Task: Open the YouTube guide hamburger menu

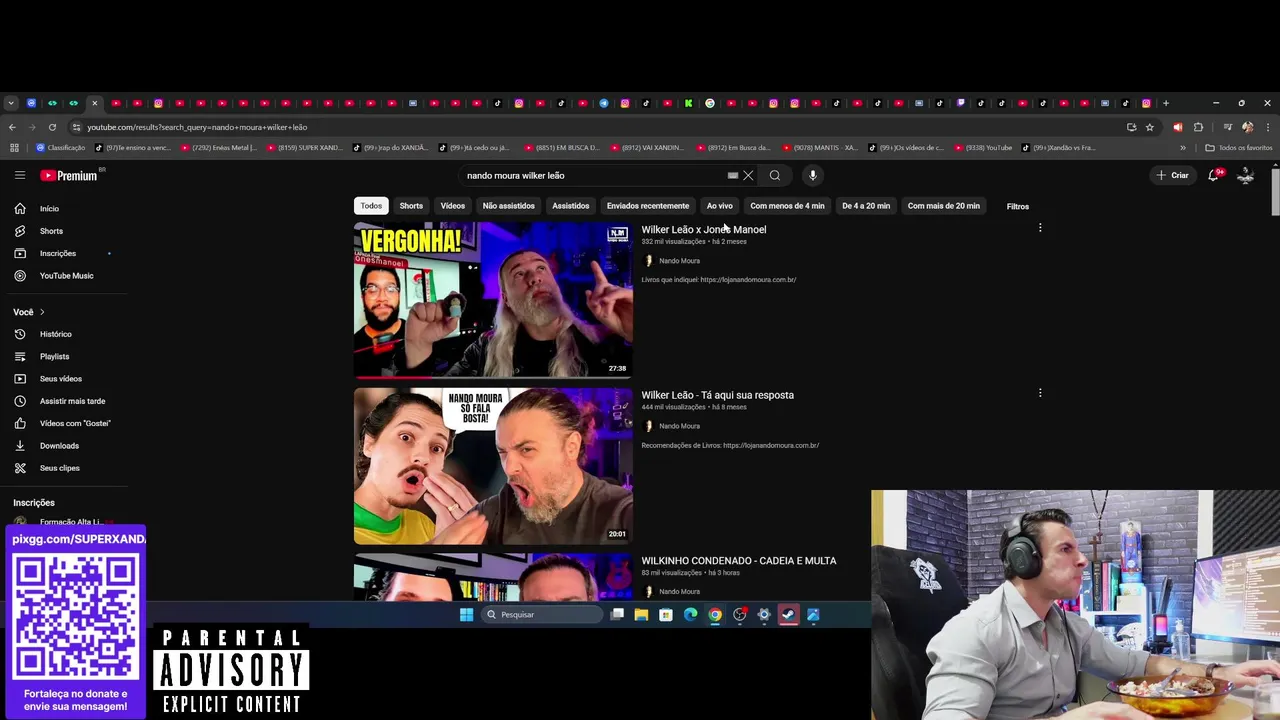Action: tap(19, 175)
